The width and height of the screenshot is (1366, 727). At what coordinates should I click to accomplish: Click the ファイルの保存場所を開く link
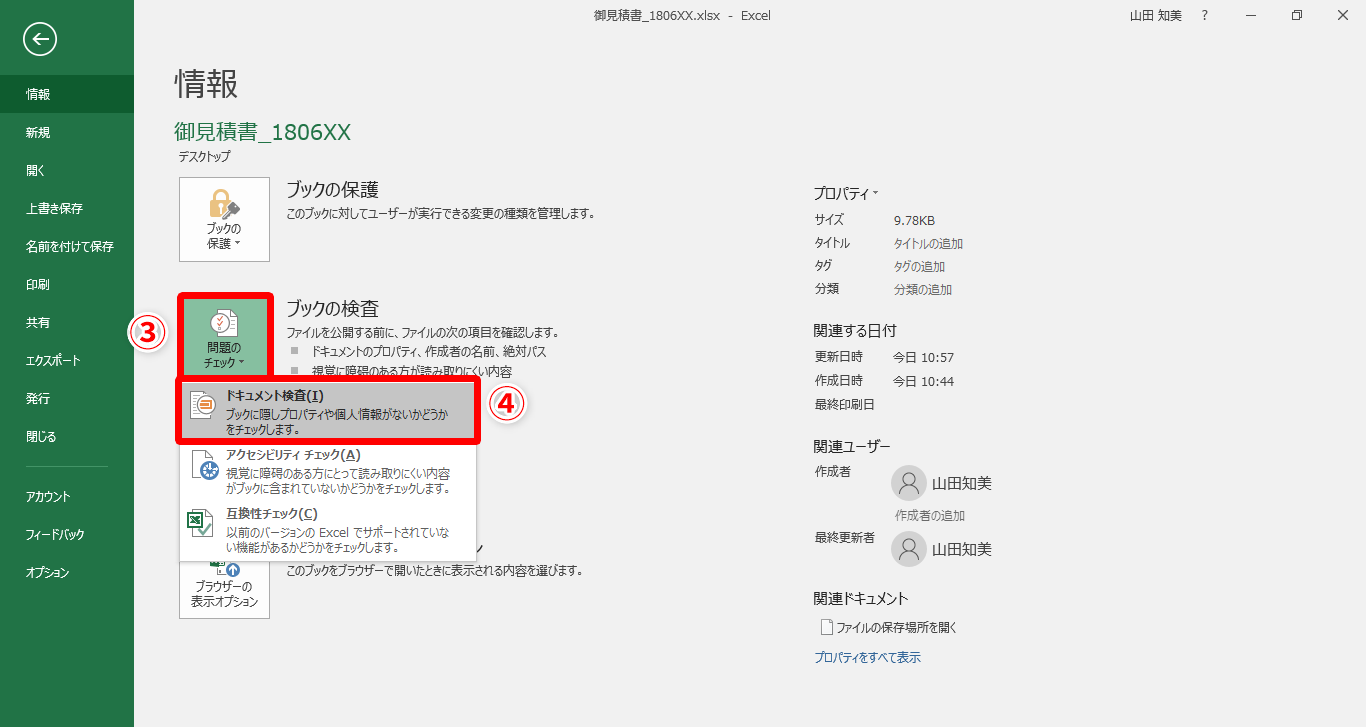pos(897,628)
